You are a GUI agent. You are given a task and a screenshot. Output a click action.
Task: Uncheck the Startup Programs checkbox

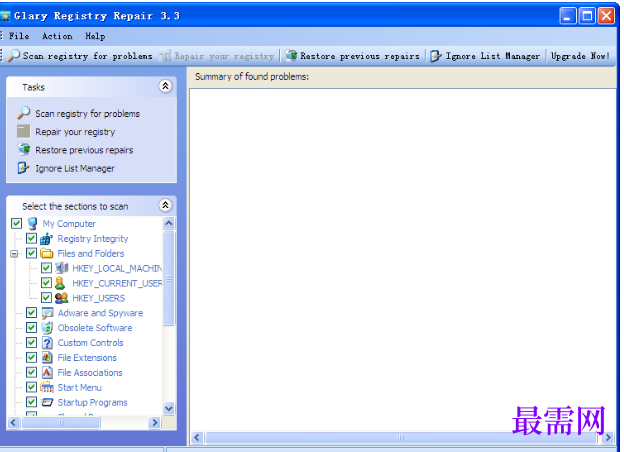coord(31,402)
